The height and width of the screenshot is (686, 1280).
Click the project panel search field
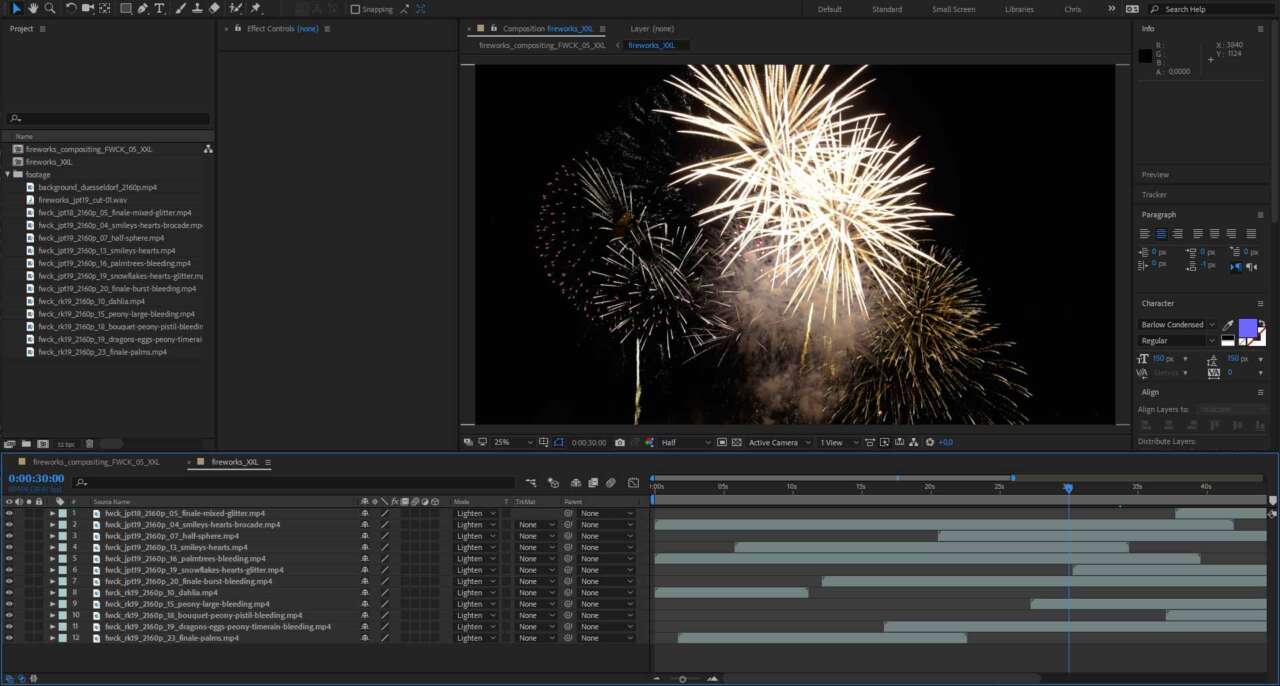tap(110, 118)
